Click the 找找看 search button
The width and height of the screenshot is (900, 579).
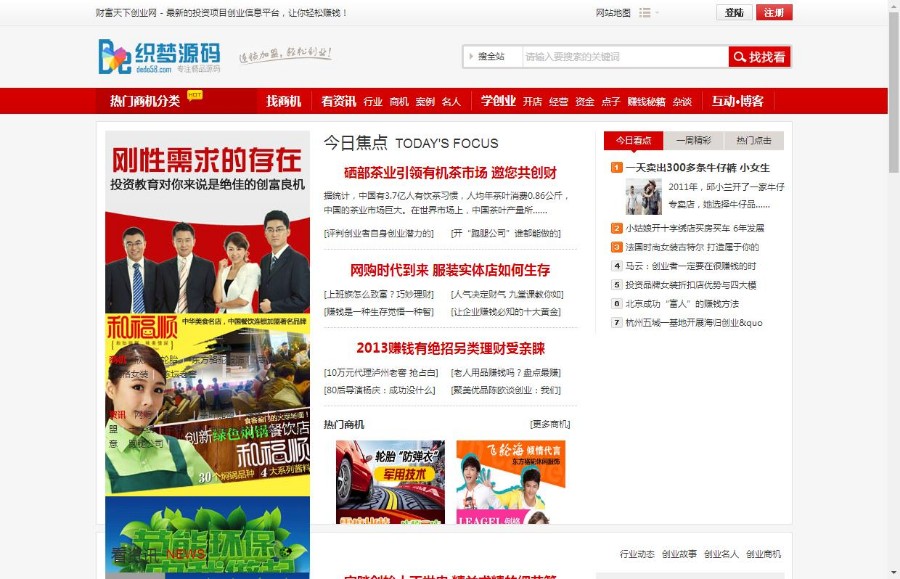coord(759,57)
